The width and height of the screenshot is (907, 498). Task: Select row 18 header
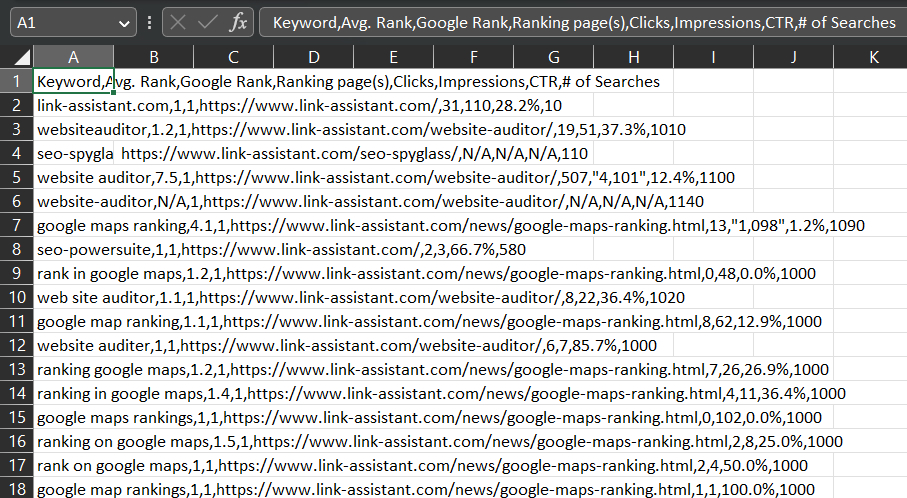16,489
